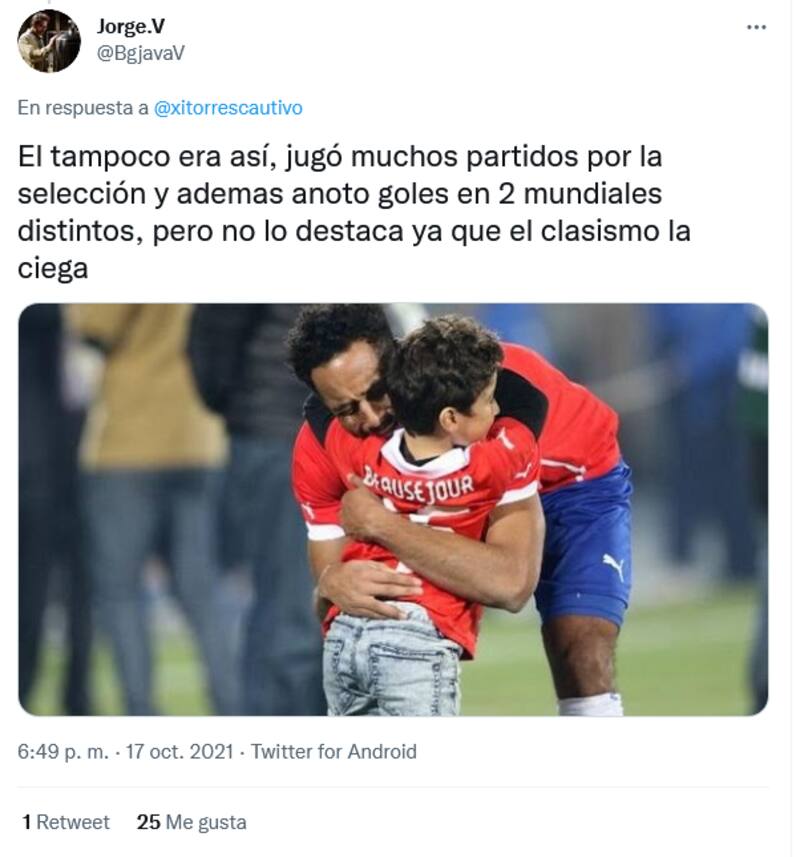Show who liked via 25 Me gusta
The image size is (800, 857).
tap(191, 822)
